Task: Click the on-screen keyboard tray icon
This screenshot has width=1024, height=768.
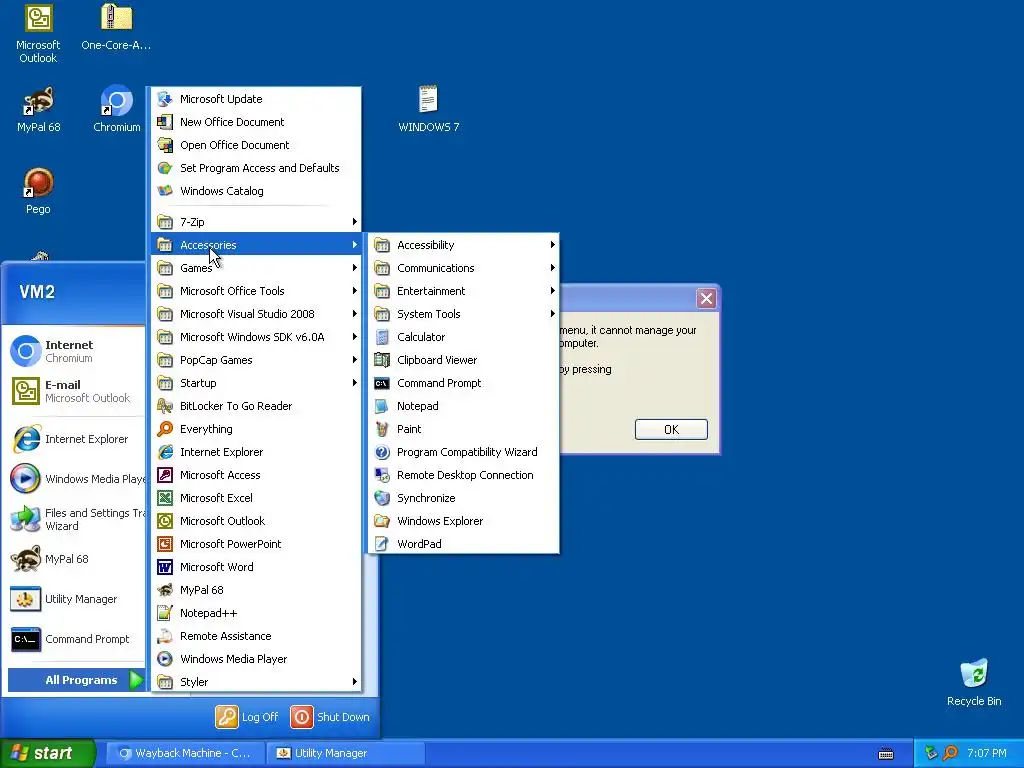Action: coord(886,754)
